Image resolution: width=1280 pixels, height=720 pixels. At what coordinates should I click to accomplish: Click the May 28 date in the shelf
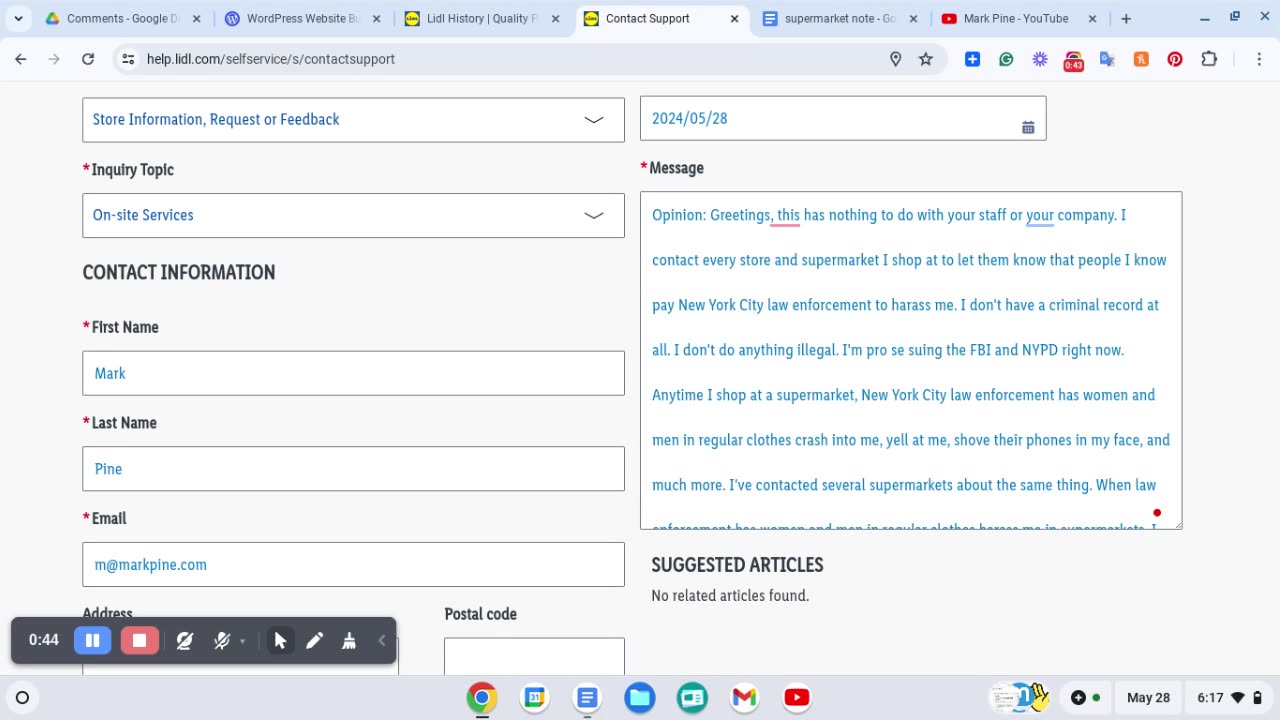[1148, 698]
